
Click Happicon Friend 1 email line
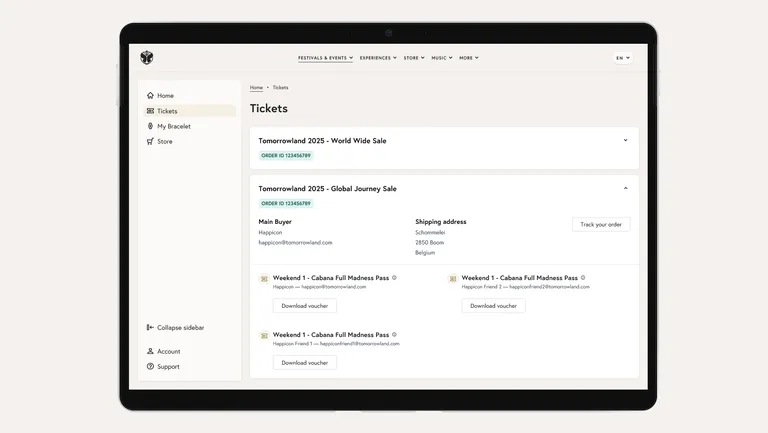pos(336,344)
